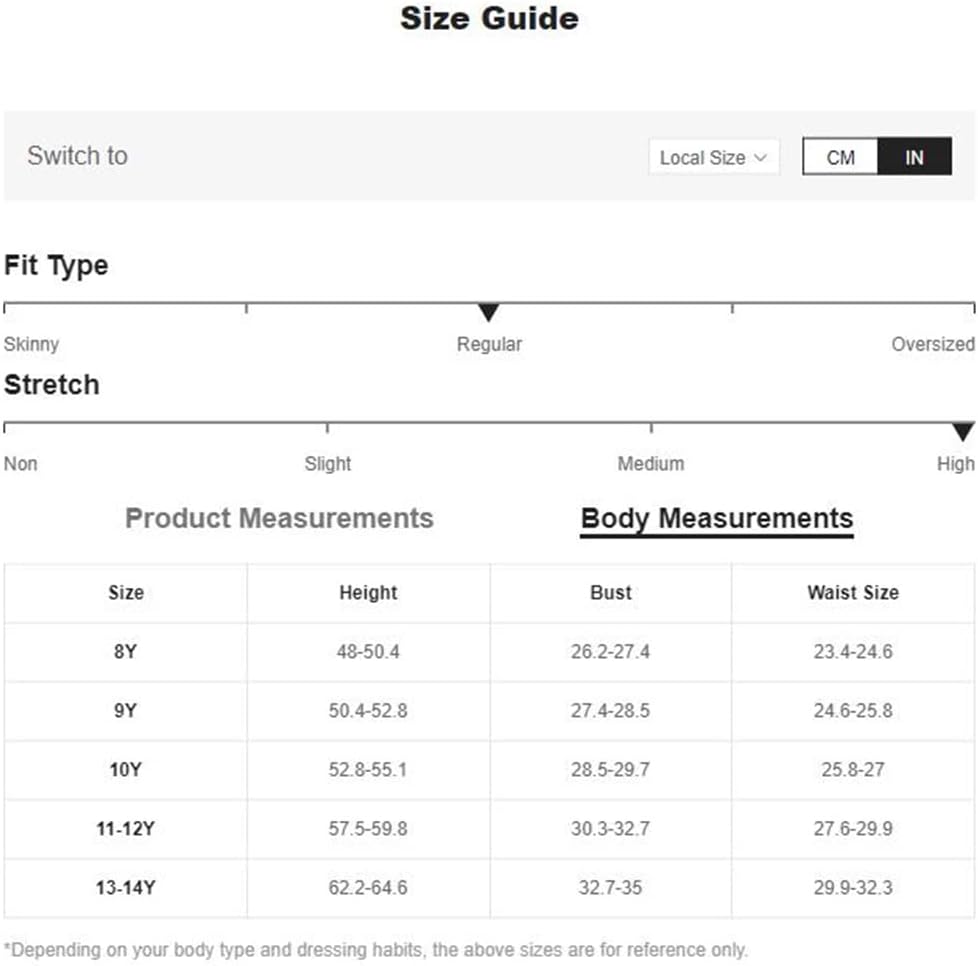
Task: Click waist value 23.4-24.6
Action: click(853, 652)
